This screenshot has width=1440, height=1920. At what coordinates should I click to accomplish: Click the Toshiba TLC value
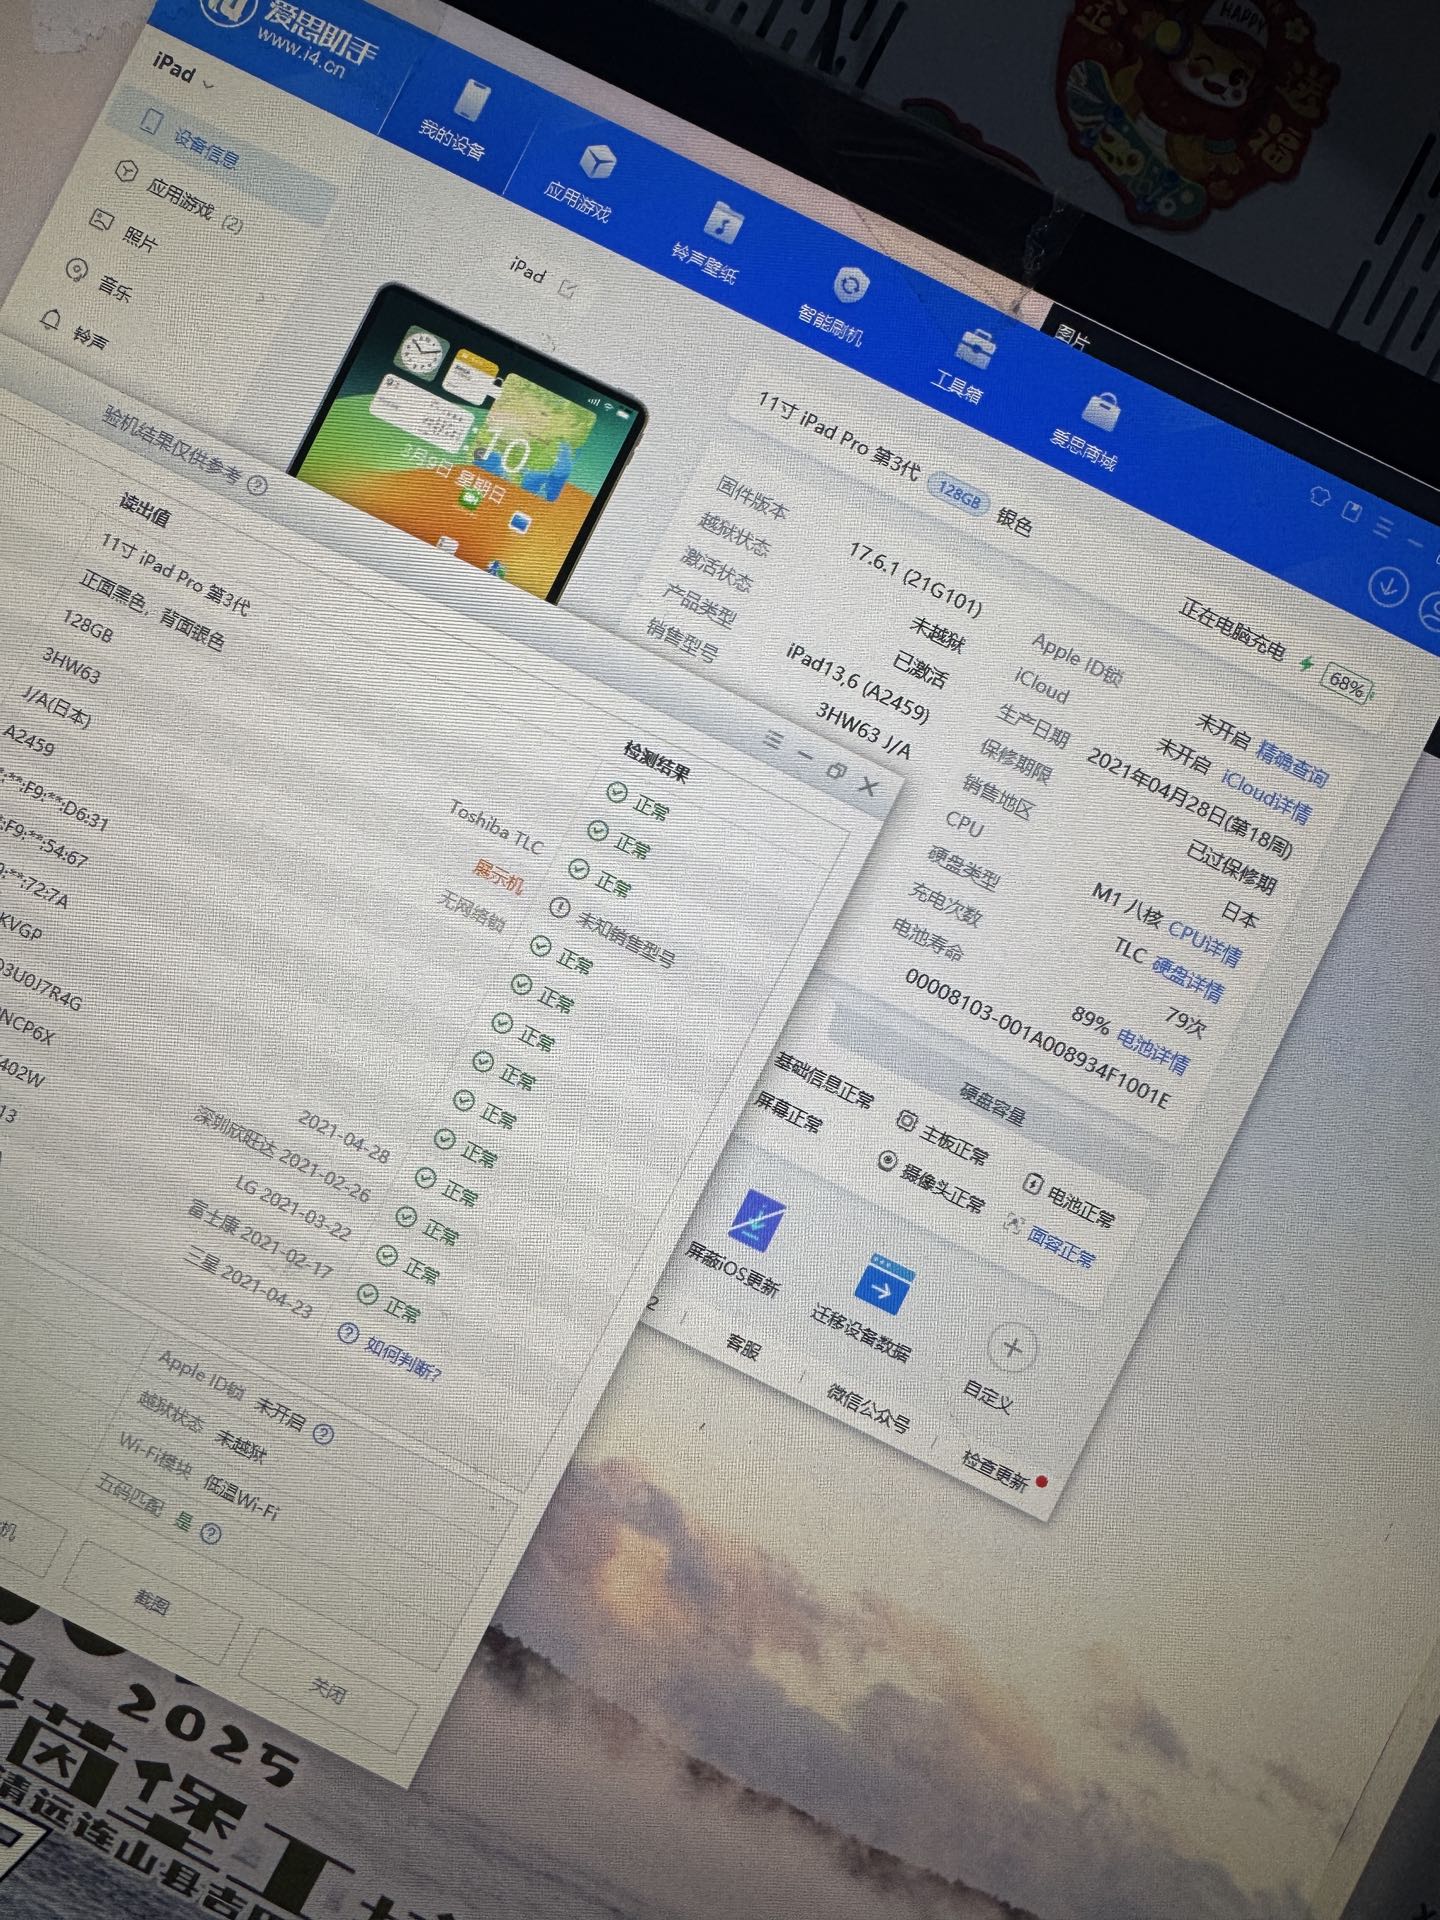[497, 826]
